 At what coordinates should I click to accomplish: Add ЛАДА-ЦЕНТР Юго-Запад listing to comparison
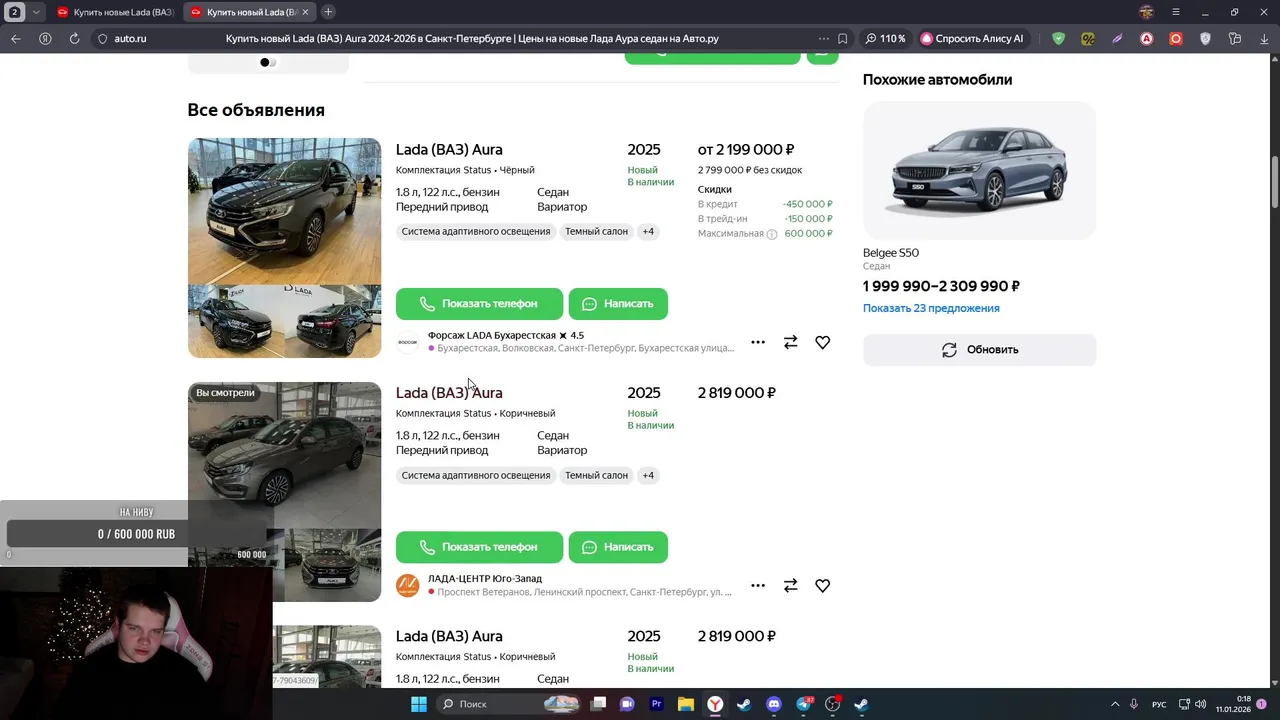tap(790, 586)
